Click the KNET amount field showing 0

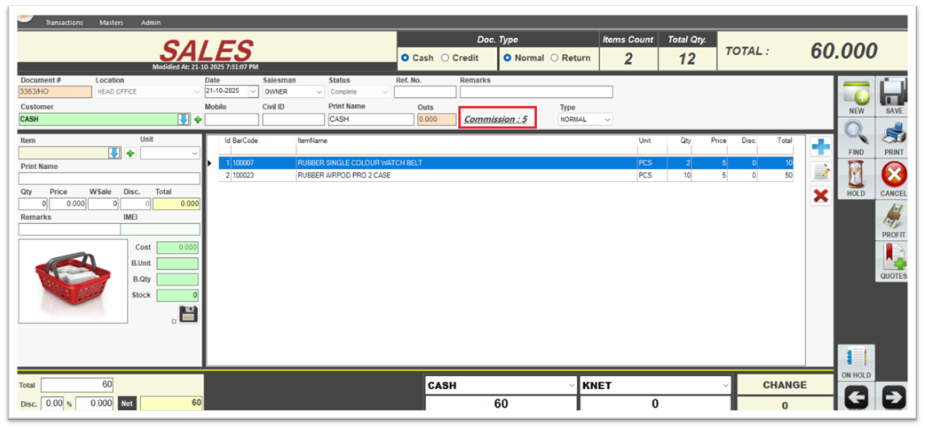click(655, 404)
